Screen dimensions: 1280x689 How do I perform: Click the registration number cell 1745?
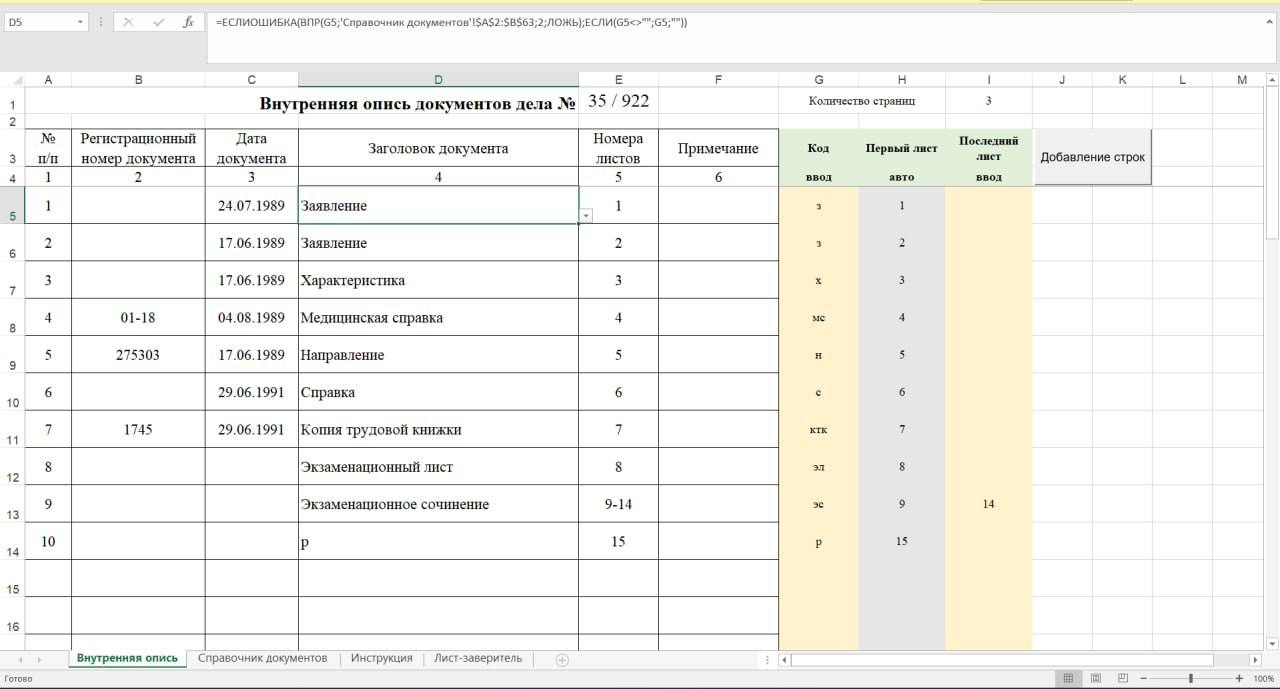(x=138, y=430)
